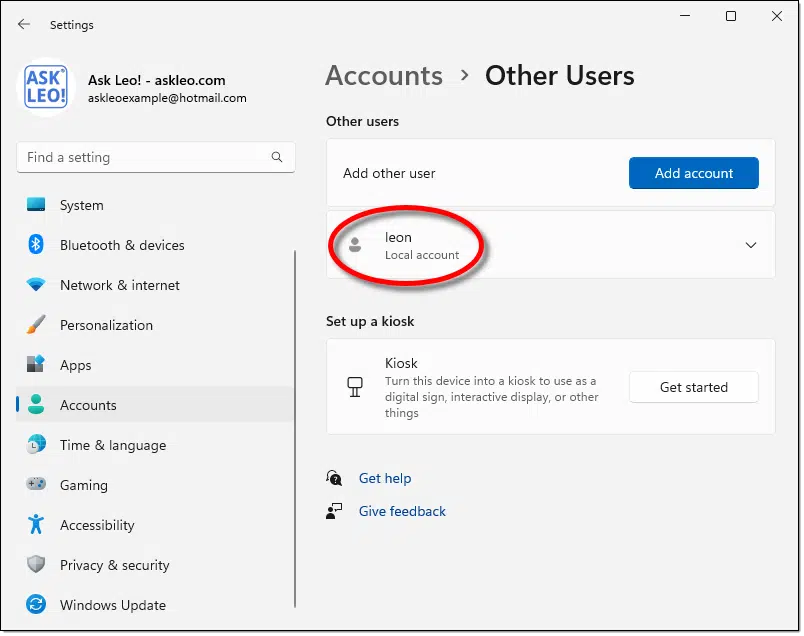Open the Accessibility settings category
The image size is (804, 636).
pyautogui.click(x=97, y=525)
